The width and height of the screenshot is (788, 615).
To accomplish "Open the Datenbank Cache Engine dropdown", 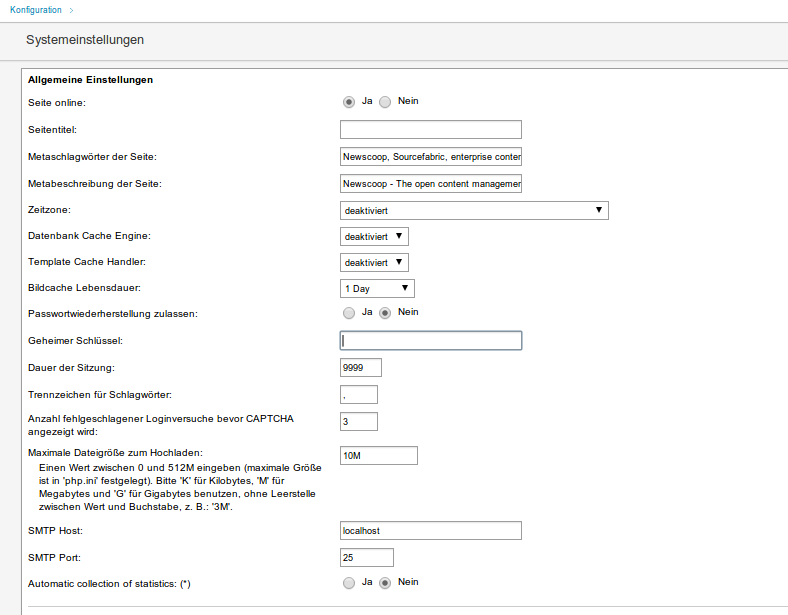I will tap(374, 237).
